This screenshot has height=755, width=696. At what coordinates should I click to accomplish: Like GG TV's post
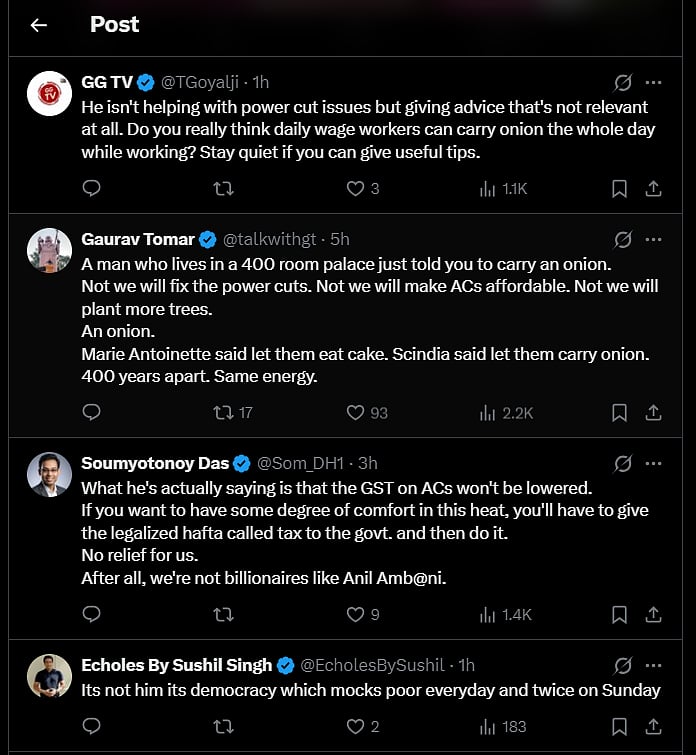[x=355, y=188]
